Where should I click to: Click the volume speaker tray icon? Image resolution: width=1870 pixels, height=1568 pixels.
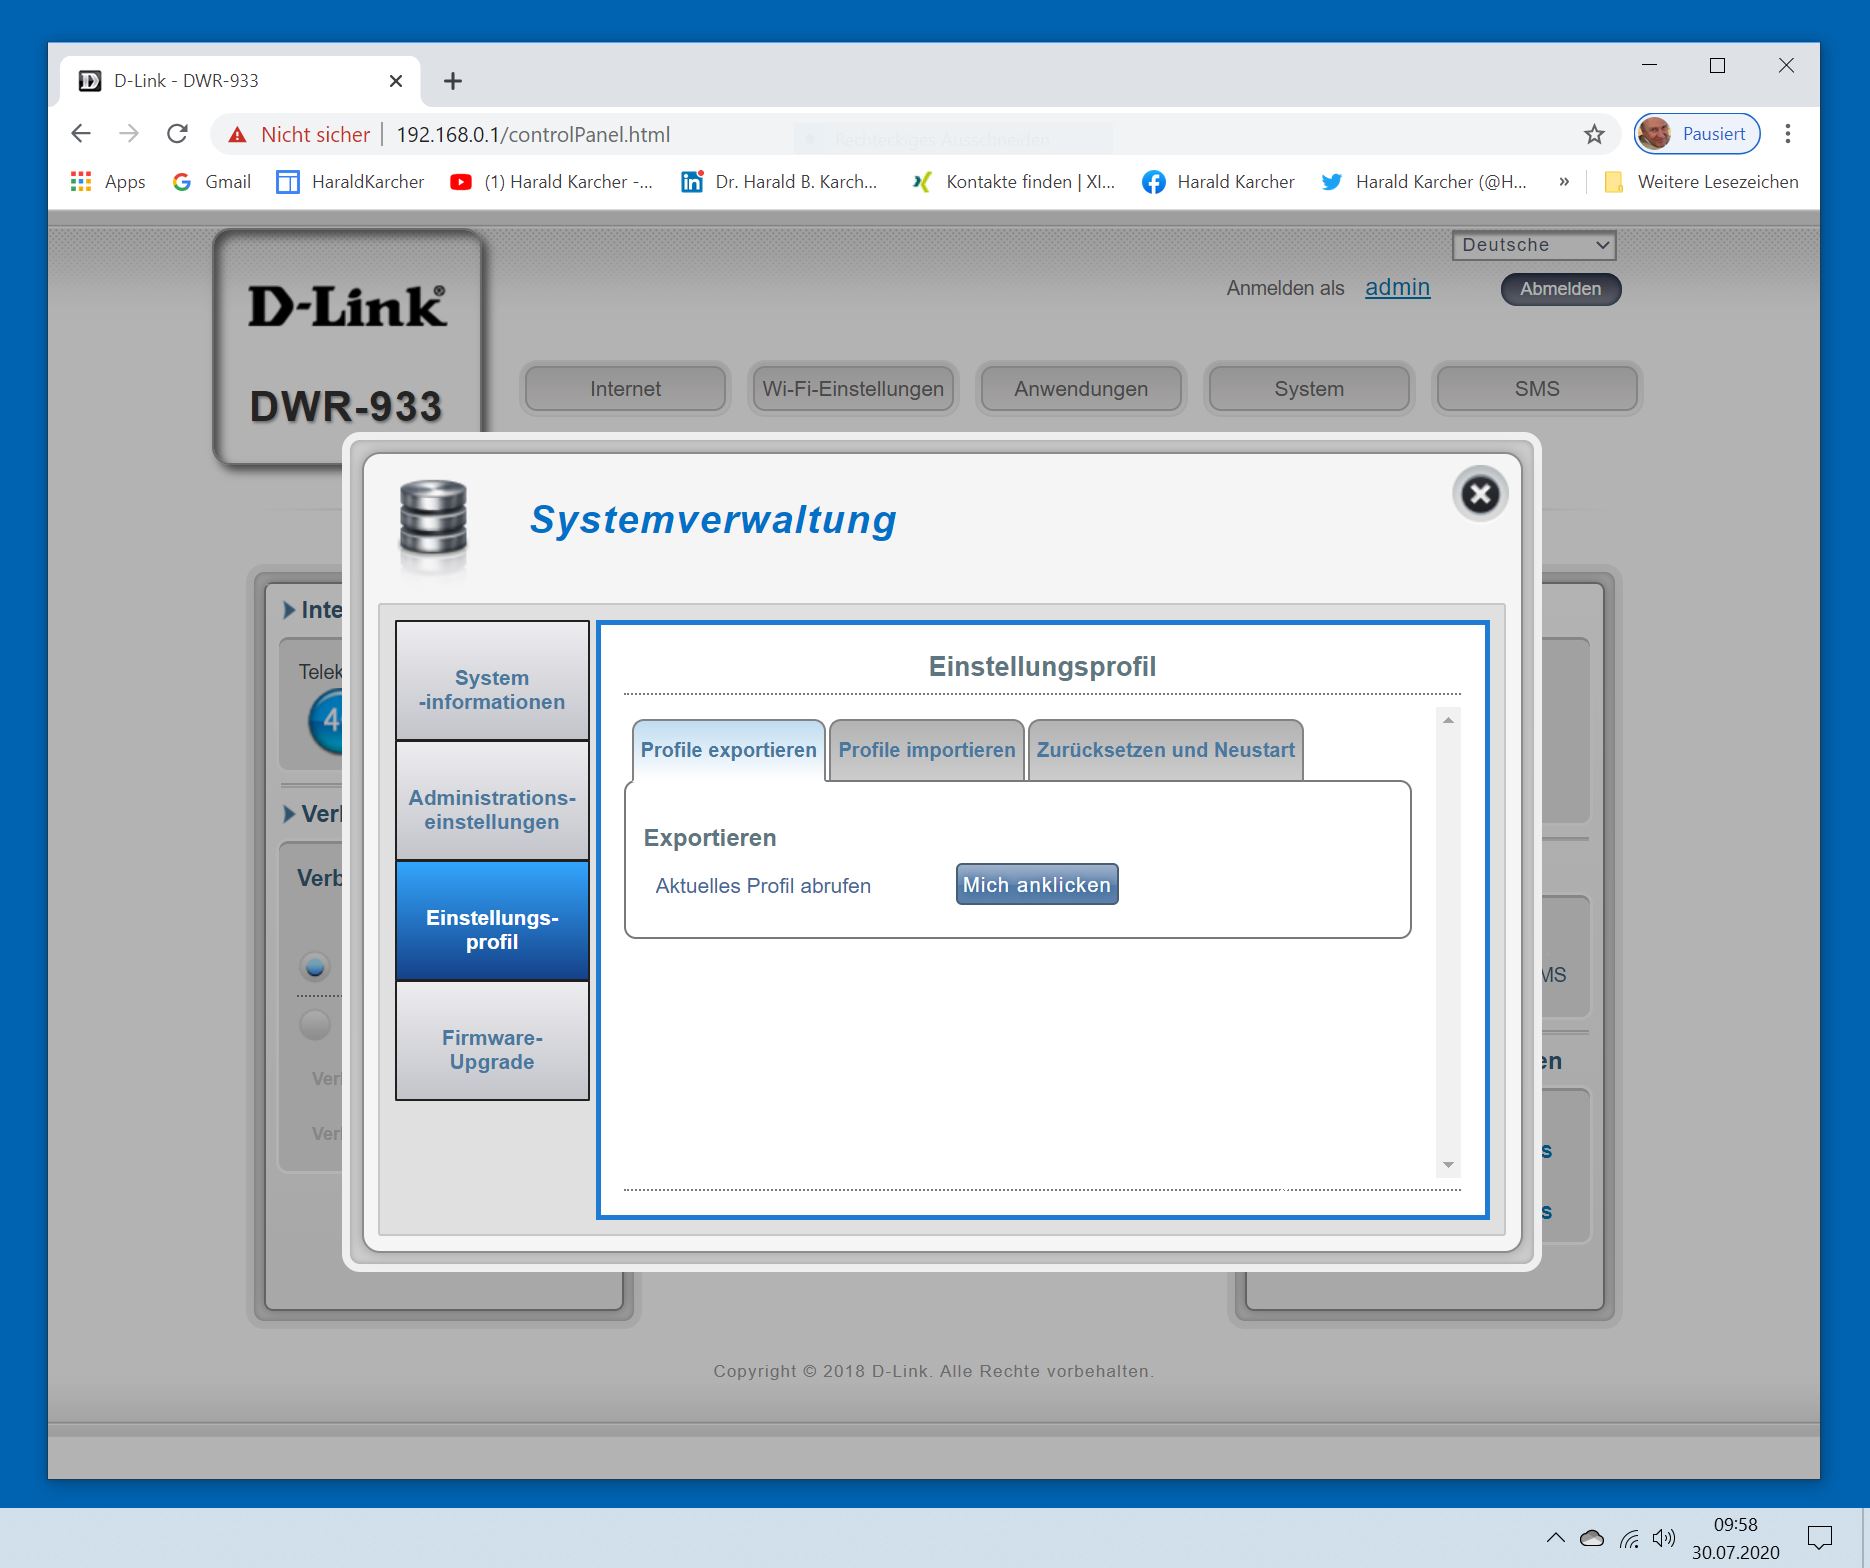(1664, 1538)
